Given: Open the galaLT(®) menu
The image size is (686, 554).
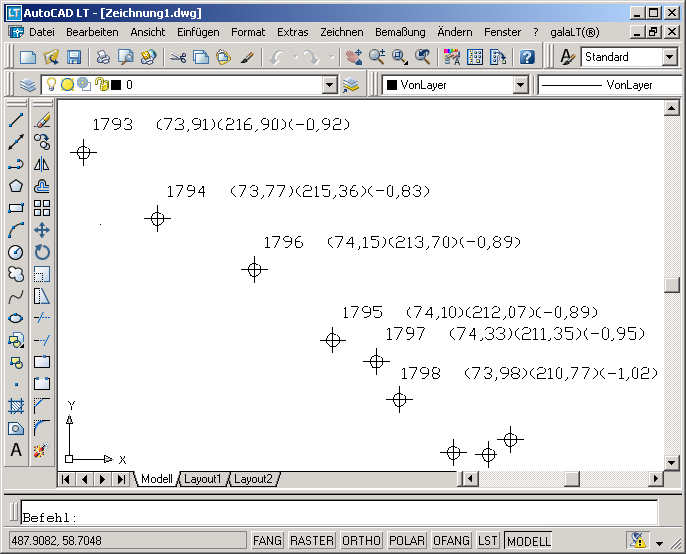Looking at the screenshot, I should pyautogui.click(x=575, y=32).
